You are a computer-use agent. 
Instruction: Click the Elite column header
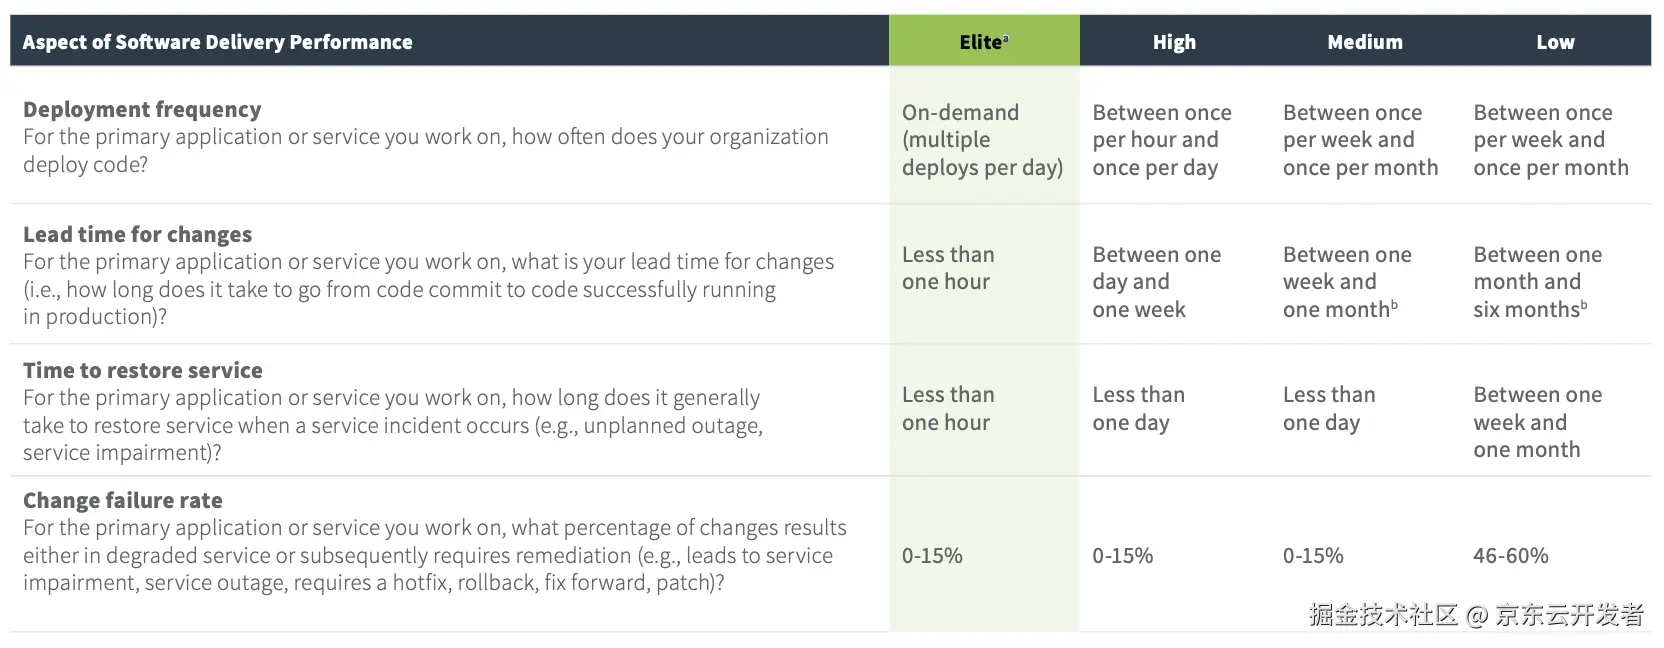pyautogui.click(x=983, y=42)
